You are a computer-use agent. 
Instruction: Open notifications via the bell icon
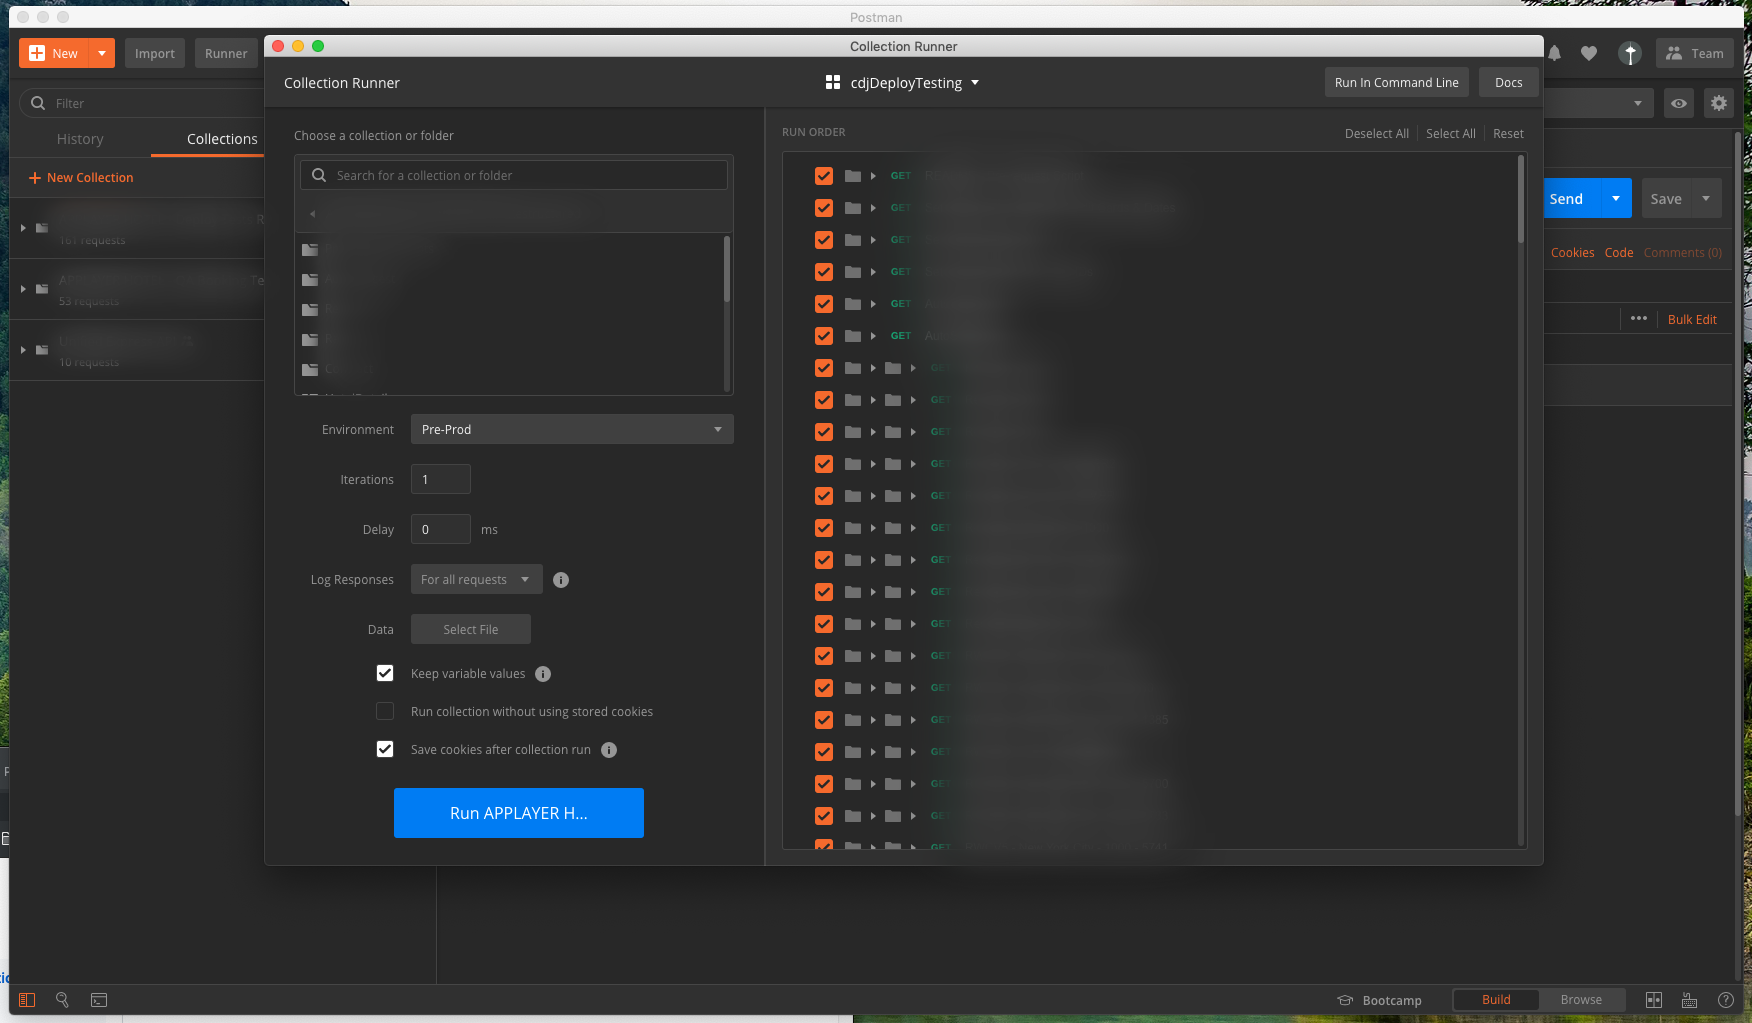1554,53
